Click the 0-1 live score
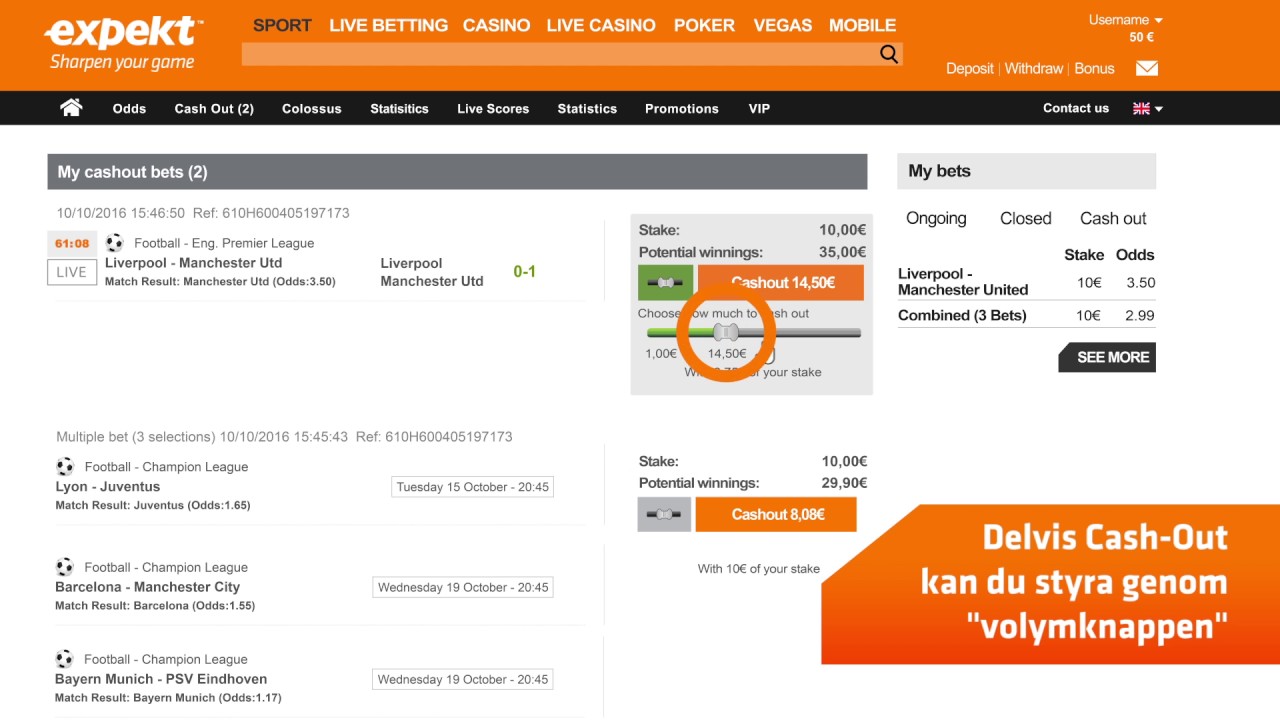 pos(524,271)
